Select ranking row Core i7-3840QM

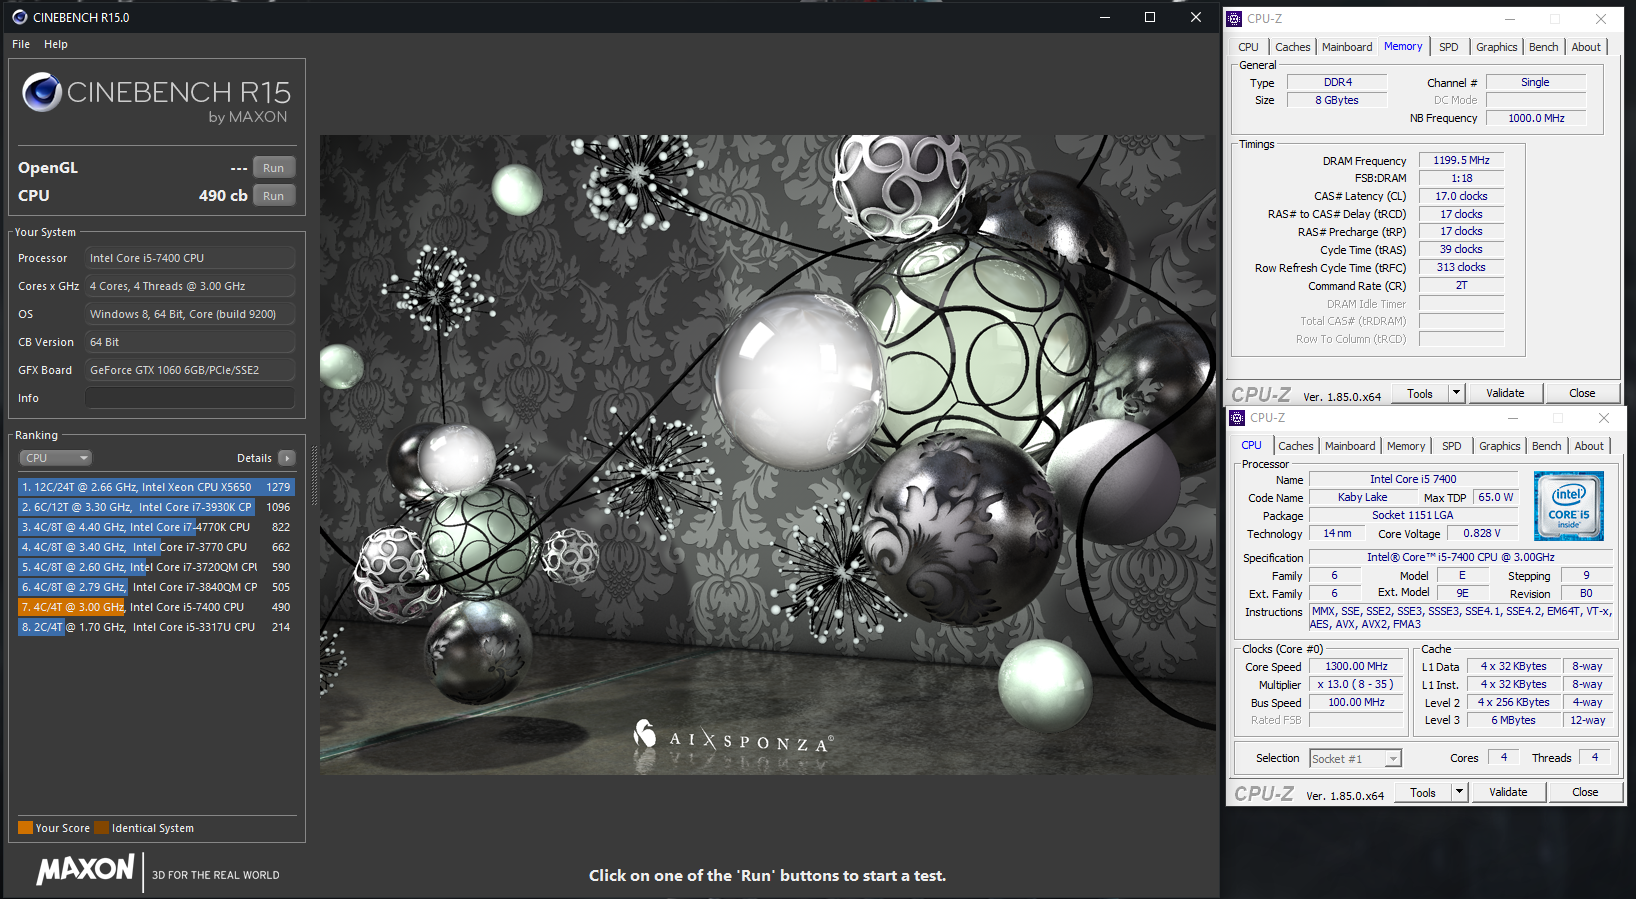[x=156, y=587]
